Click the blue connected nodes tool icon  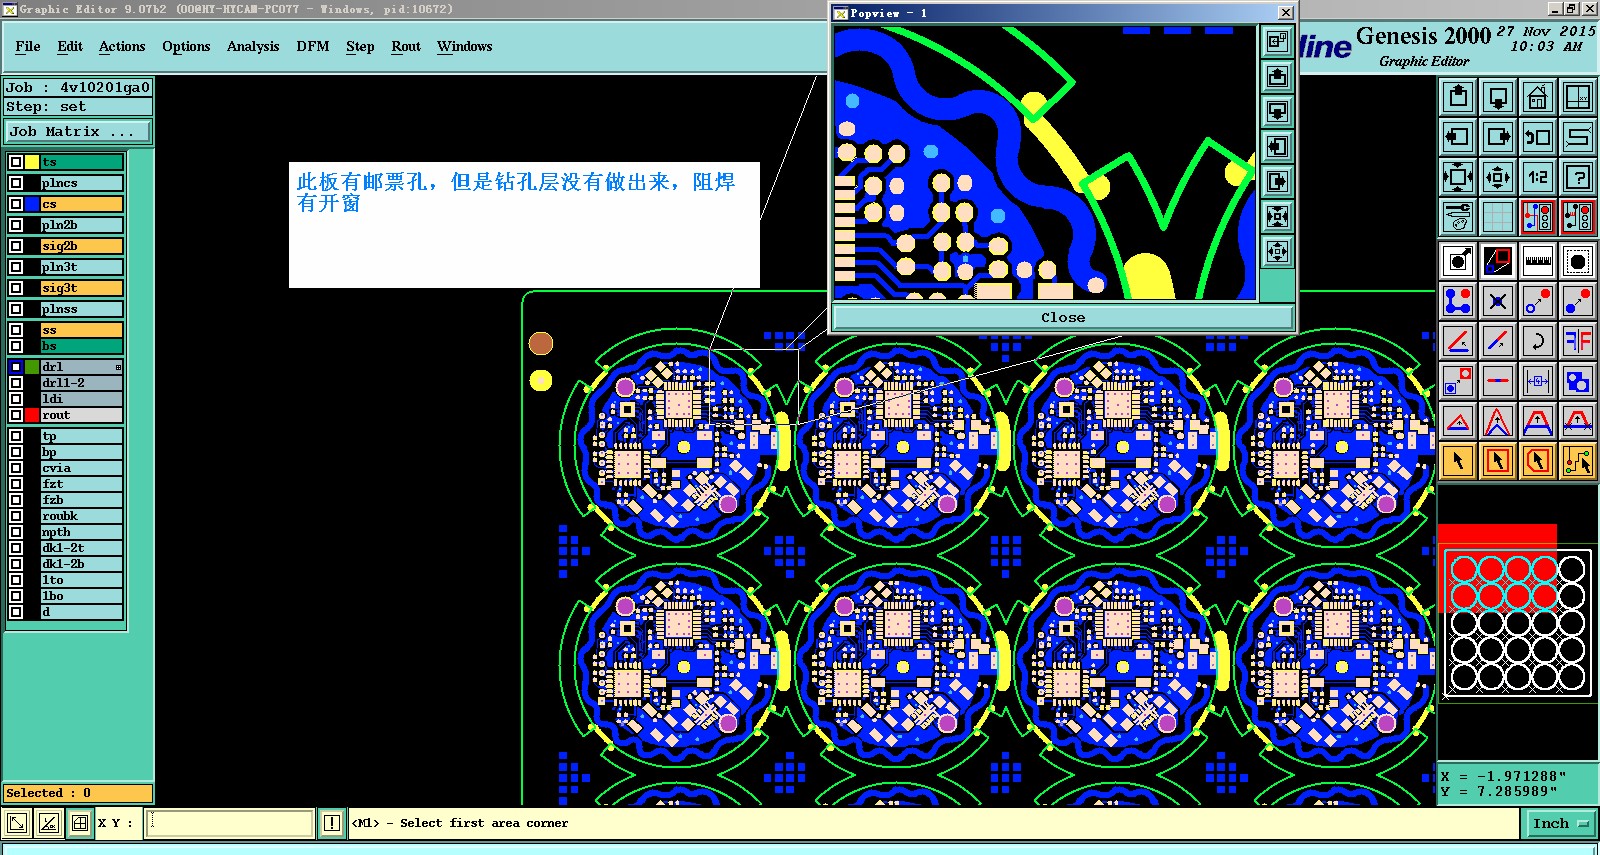(x=1458, y=301)
